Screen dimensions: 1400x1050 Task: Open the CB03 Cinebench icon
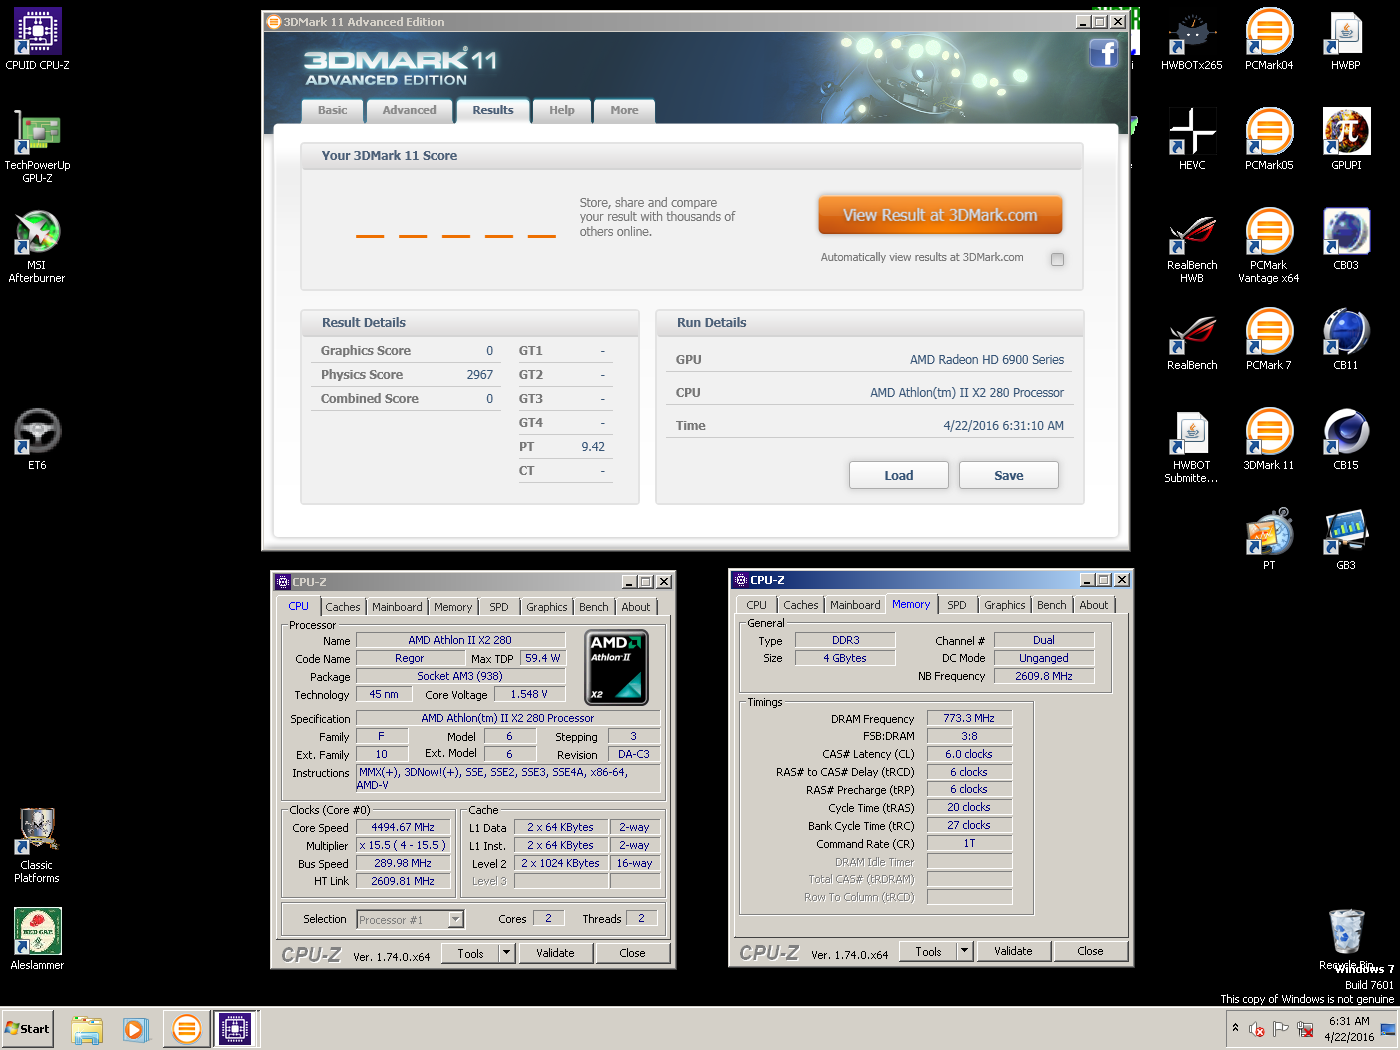1346,240
